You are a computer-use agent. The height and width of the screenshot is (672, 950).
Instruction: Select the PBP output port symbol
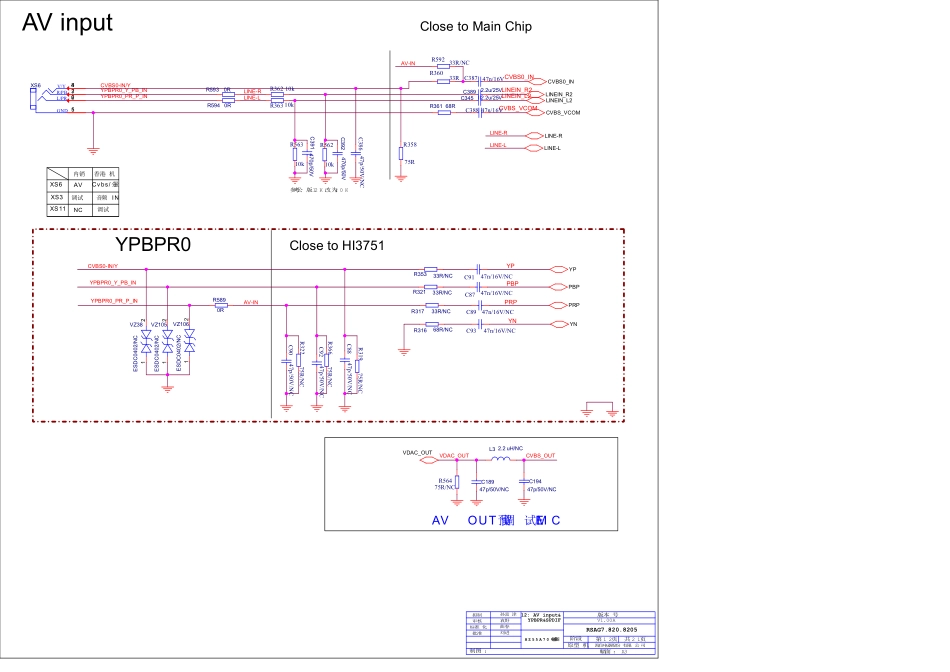[559, 287]
